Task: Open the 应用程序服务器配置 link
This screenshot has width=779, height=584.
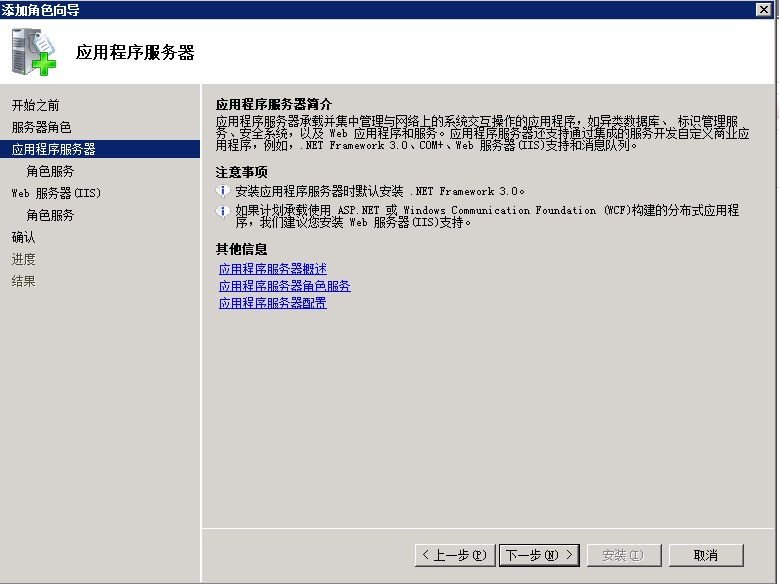Action: (273, 303)
